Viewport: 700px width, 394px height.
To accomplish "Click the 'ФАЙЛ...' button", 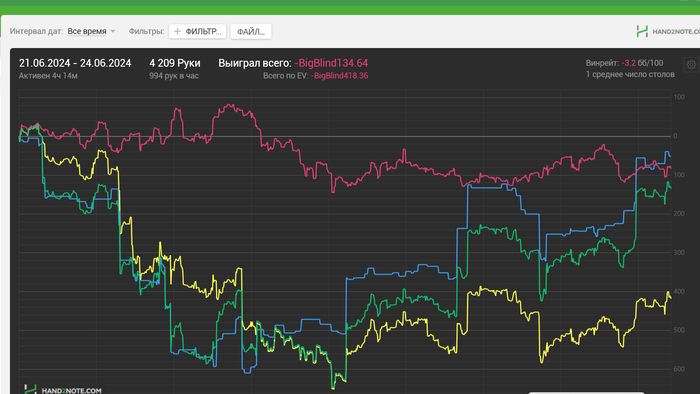I will pos(251,32).
